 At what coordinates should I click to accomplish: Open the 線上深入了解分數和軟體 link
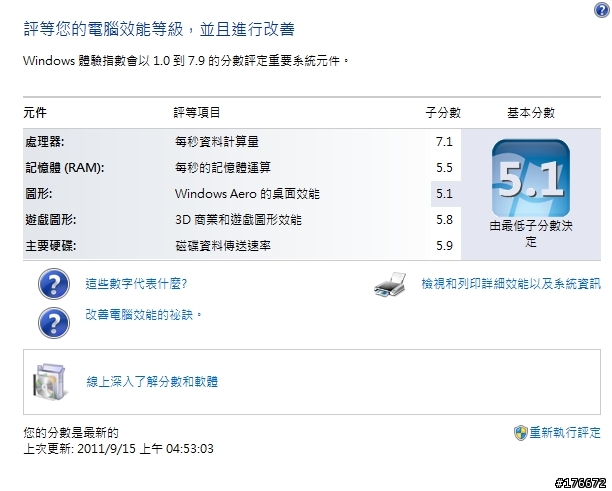click(152, 381)
